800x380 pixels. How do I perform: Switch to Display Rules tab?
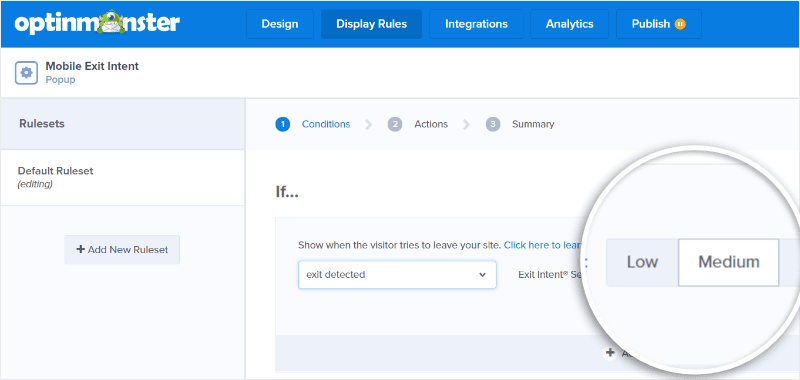click(371, 24)
